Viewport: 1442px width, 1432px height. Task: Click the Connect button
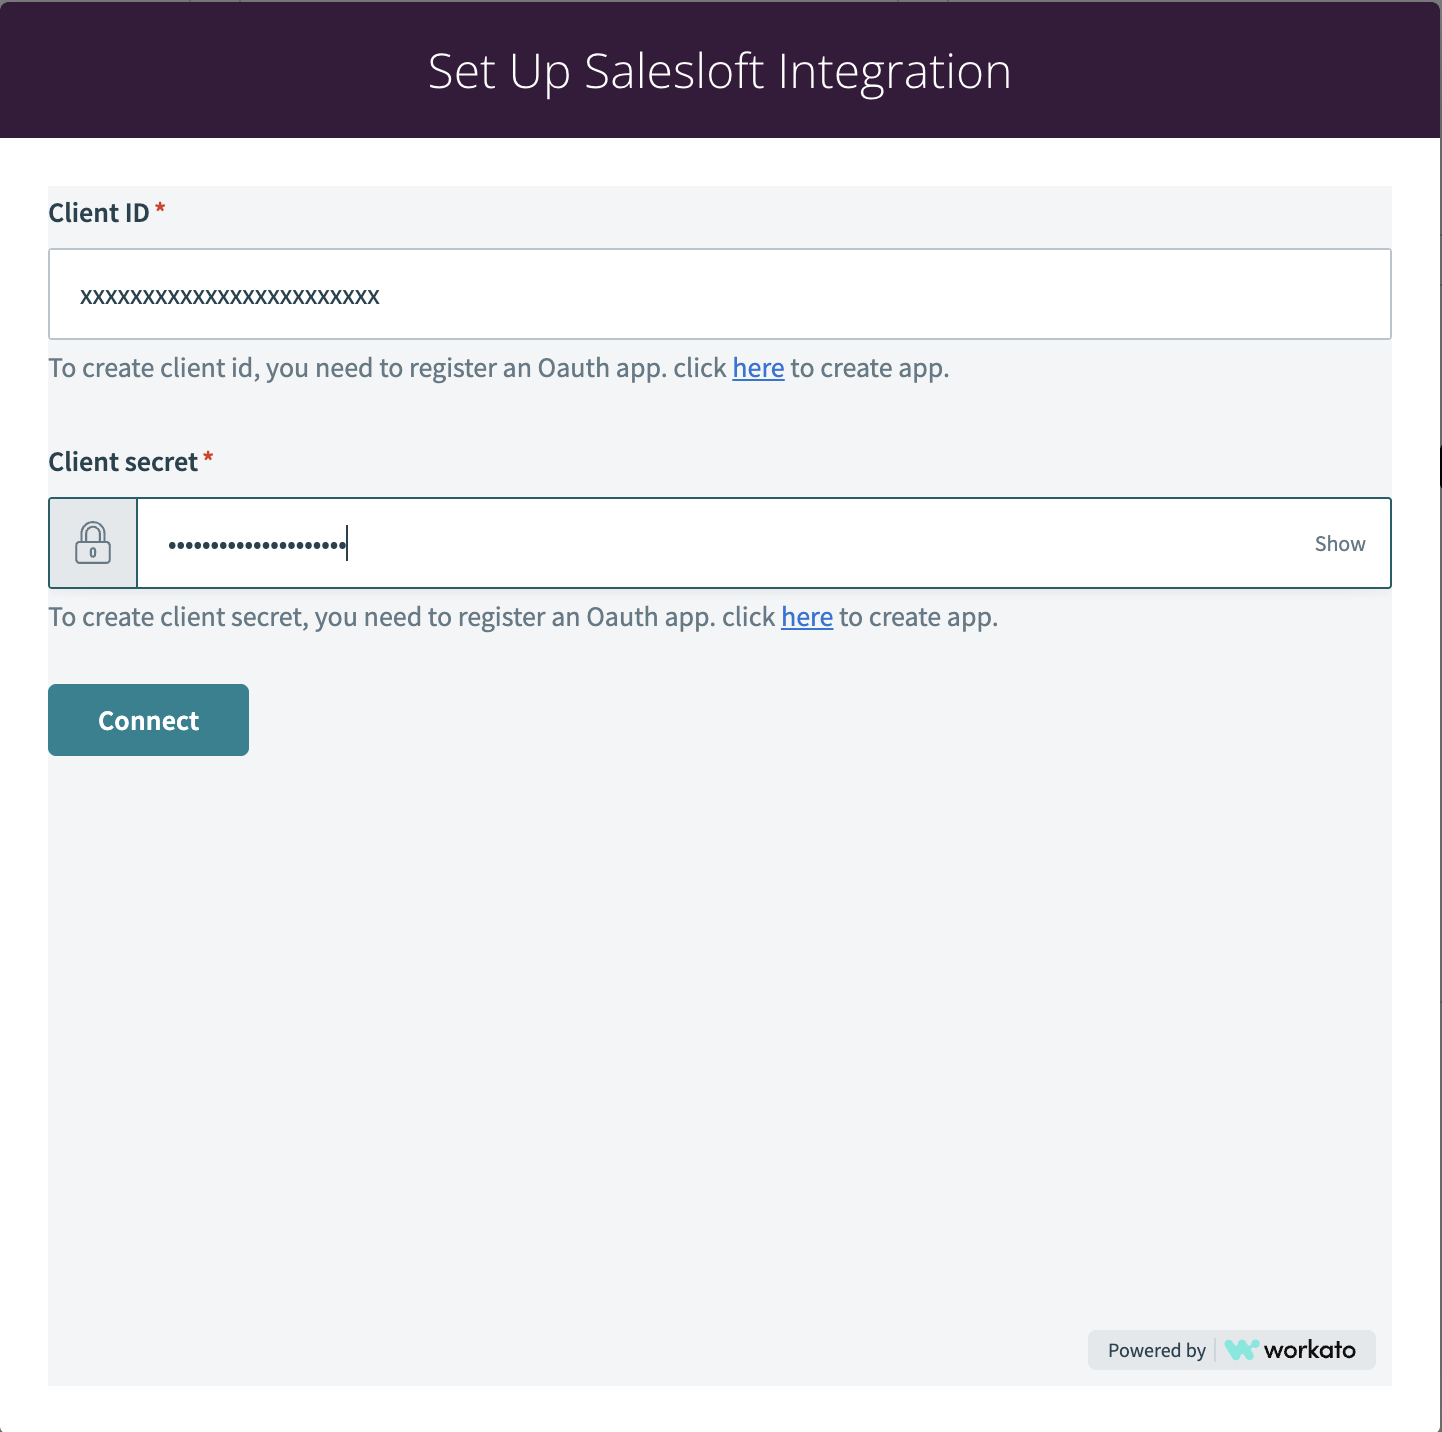pos(148,720)
